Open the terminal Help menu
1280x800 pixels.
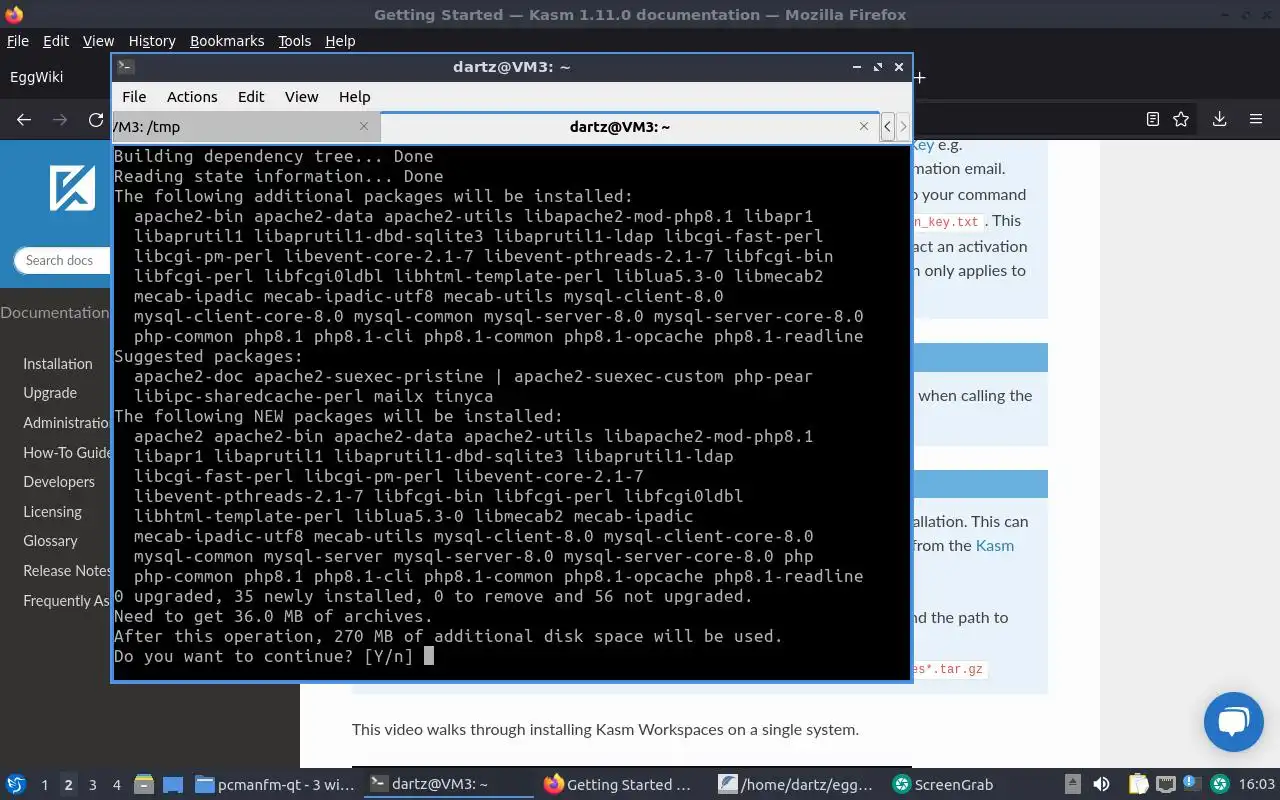[x=355, y=97]
